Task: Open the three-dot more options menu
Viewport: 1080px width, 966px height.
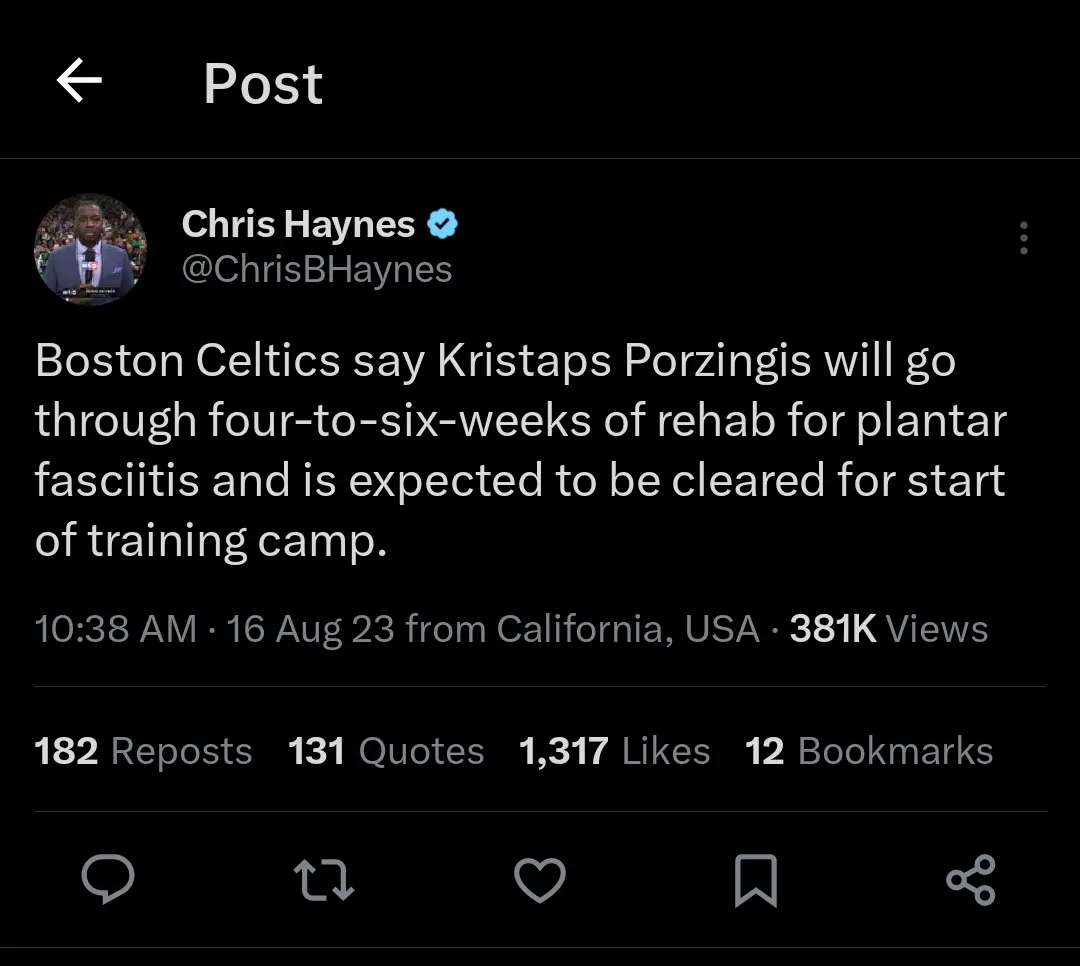Action: click(x=1023, y=239)
